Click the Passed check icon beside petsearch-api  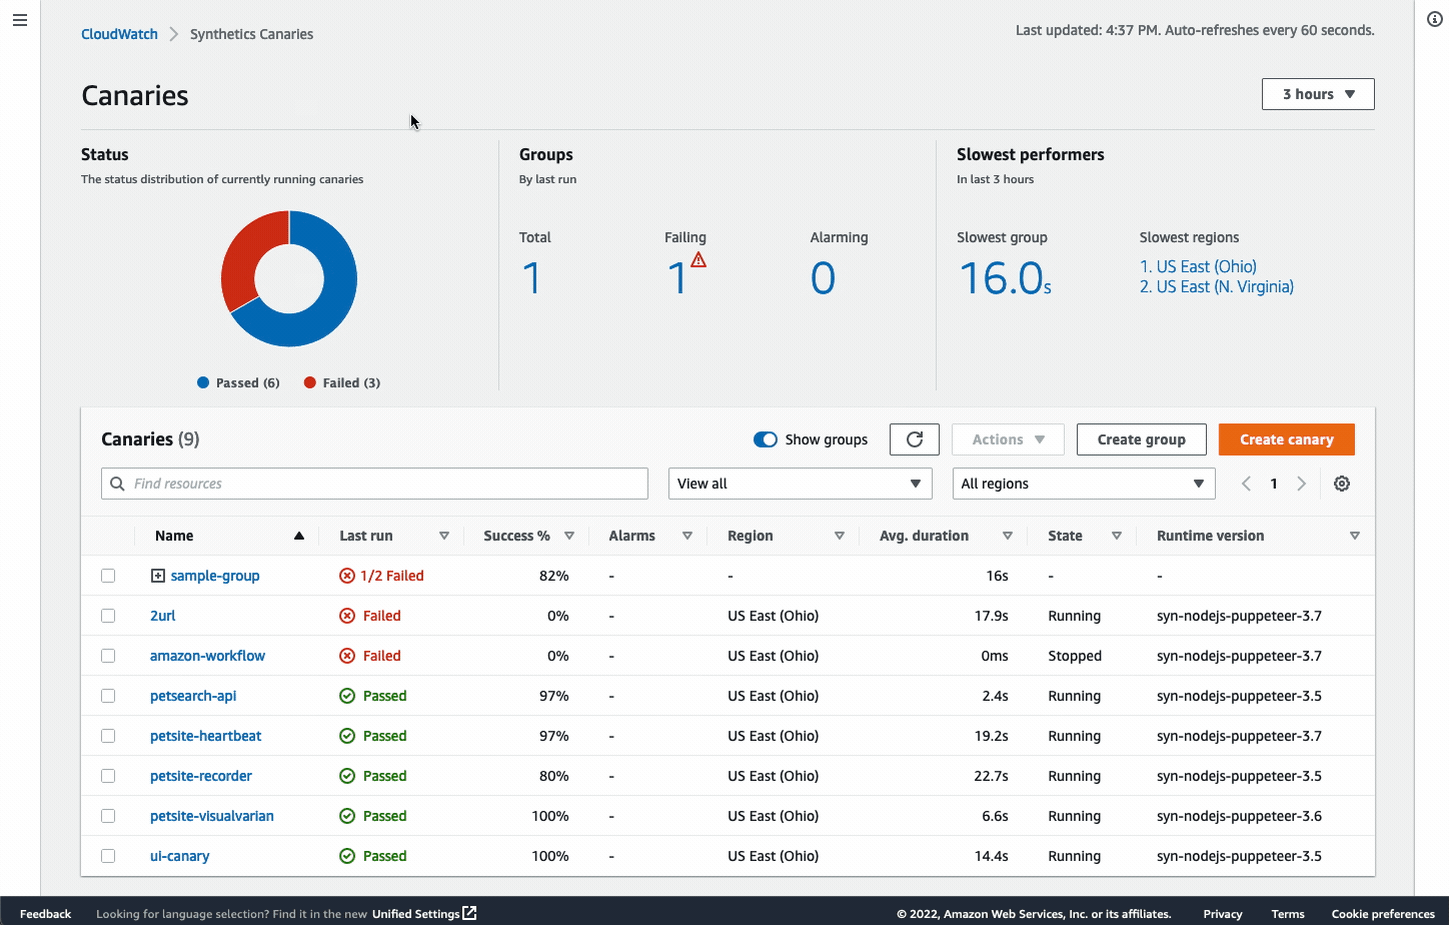click(x=347, y=695)
